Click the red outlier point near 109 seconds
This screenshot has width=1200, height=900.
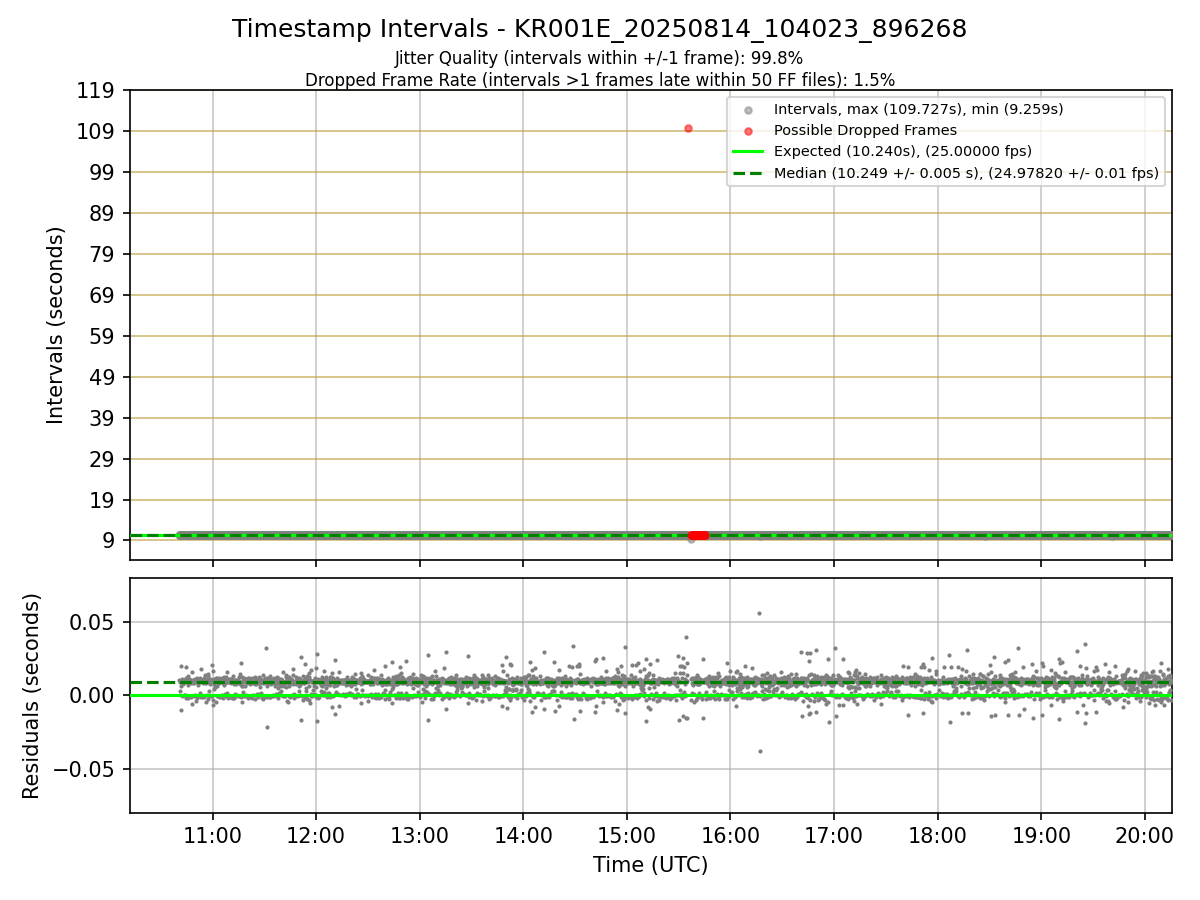pos(688,128)
